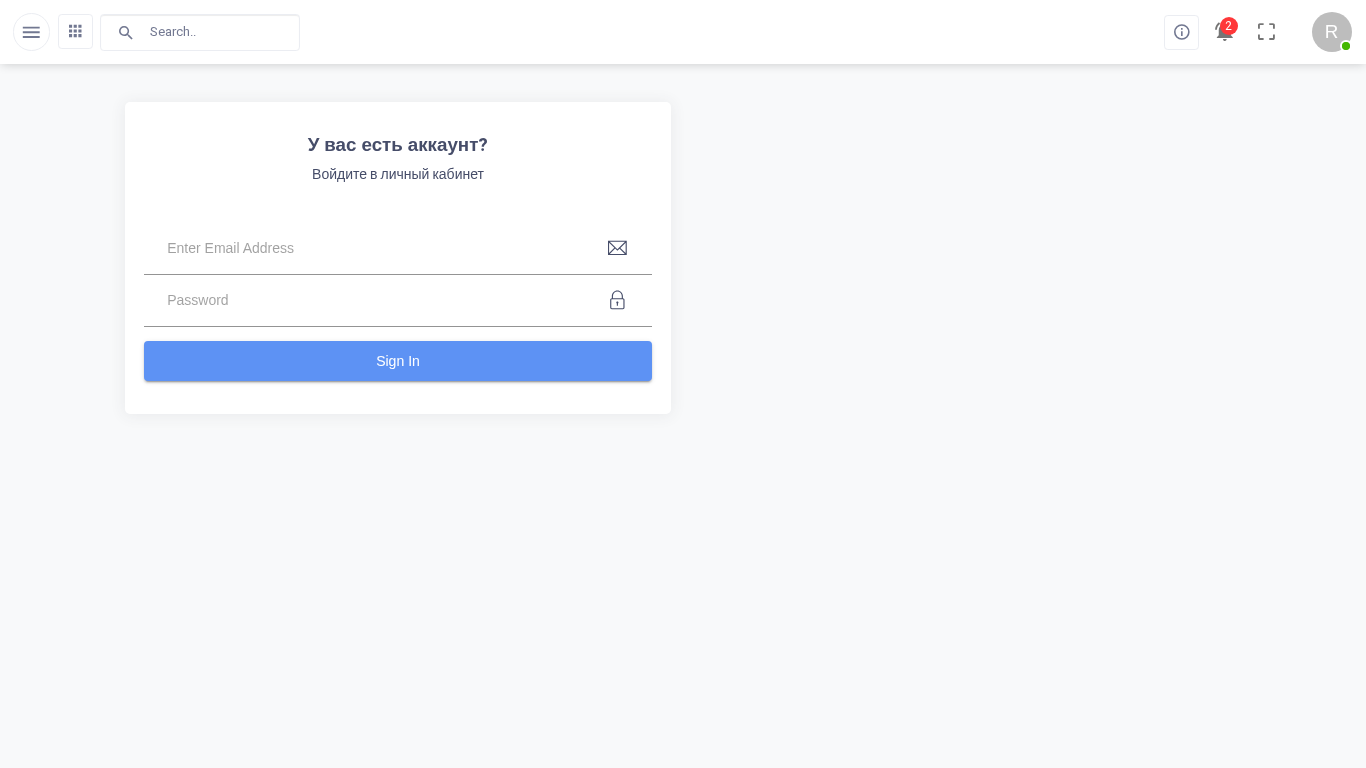The width and height of the screenshot is (1366, 768).
Task: Click the padlock icon in password field
Action: [617, 300]
